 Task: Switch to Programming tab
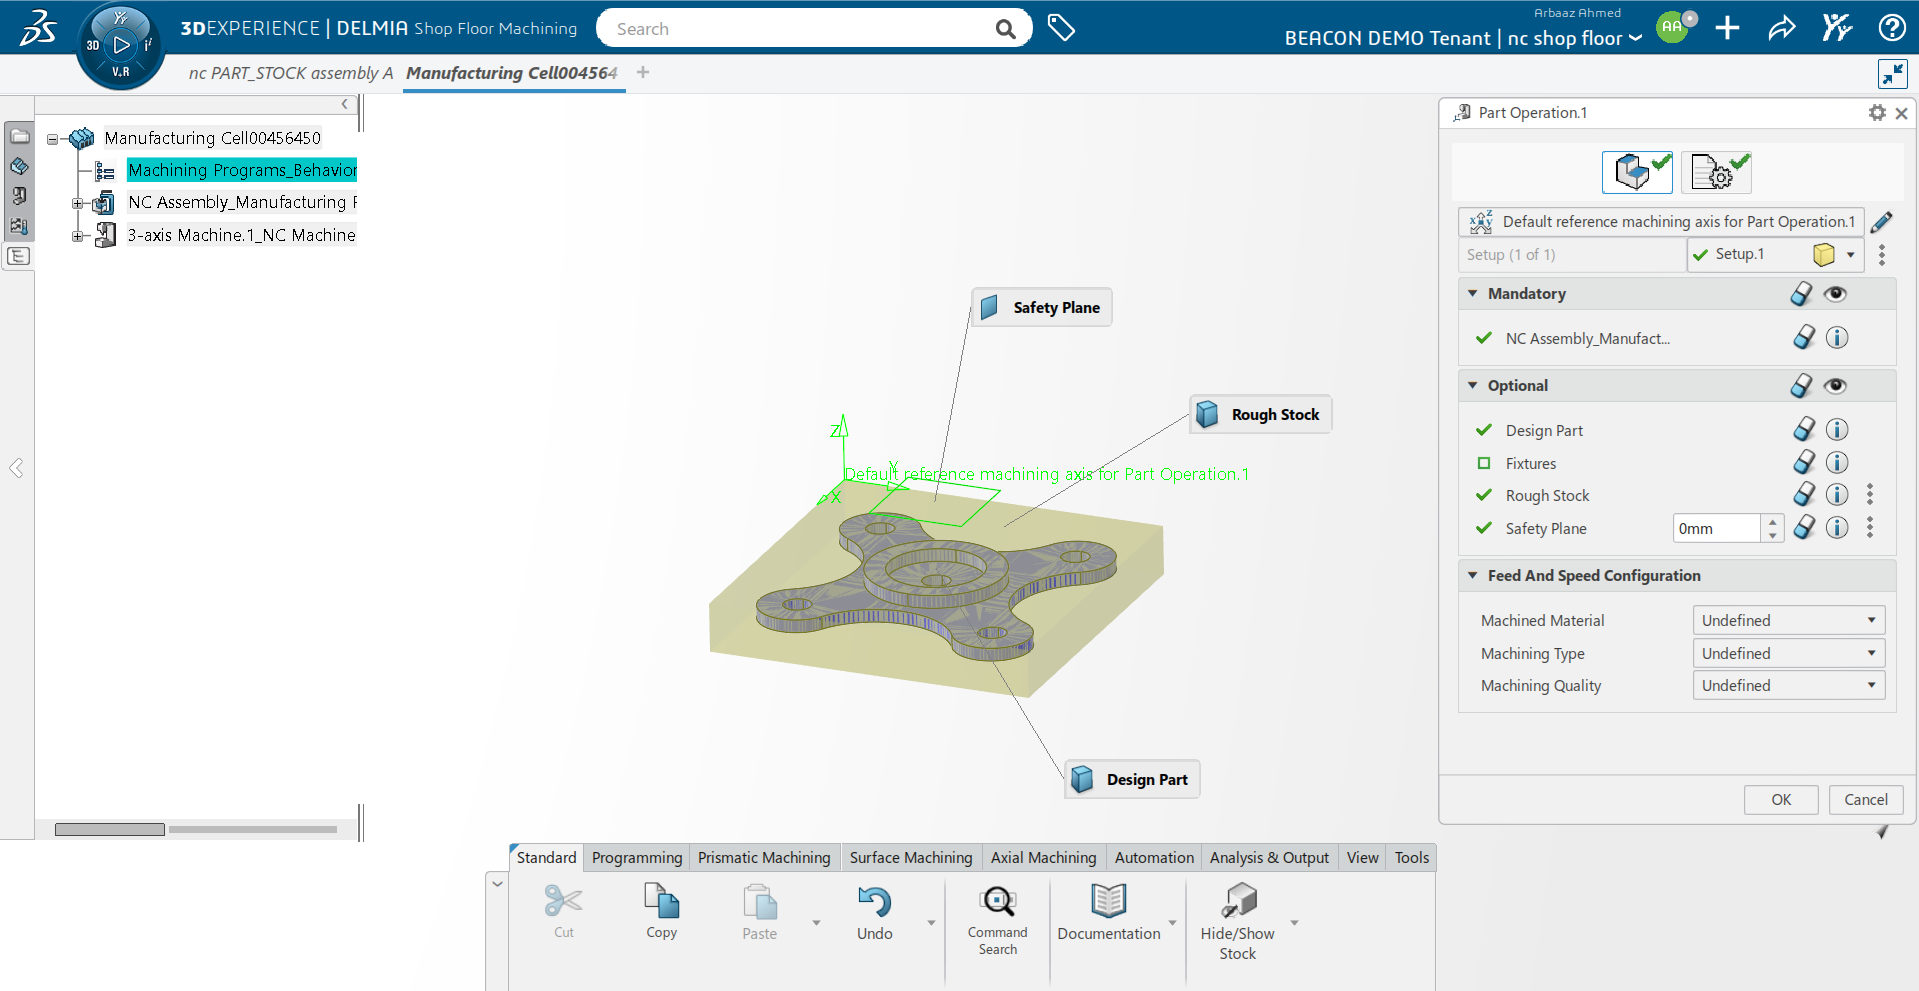pos(636,858)
